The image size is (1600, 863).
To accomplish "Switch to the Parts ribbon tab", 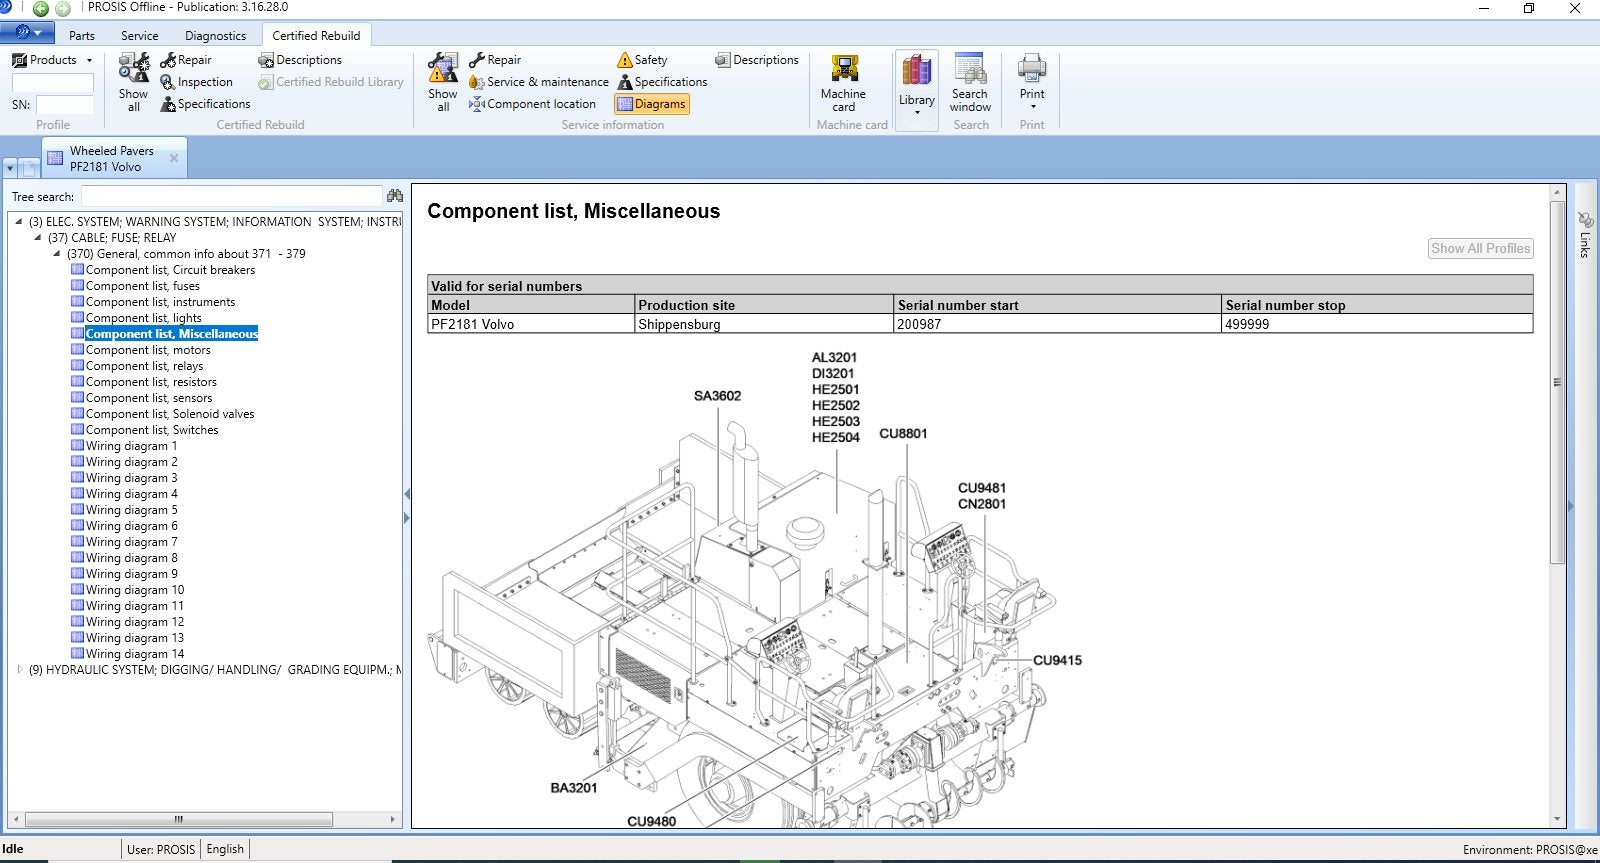I will (x=82, y=35).
